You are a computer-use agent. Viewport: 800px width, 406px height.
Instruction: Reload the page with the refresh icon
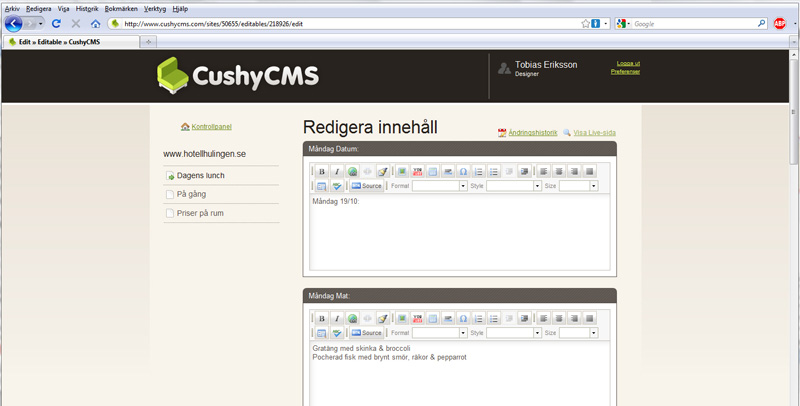pos(56,23)
